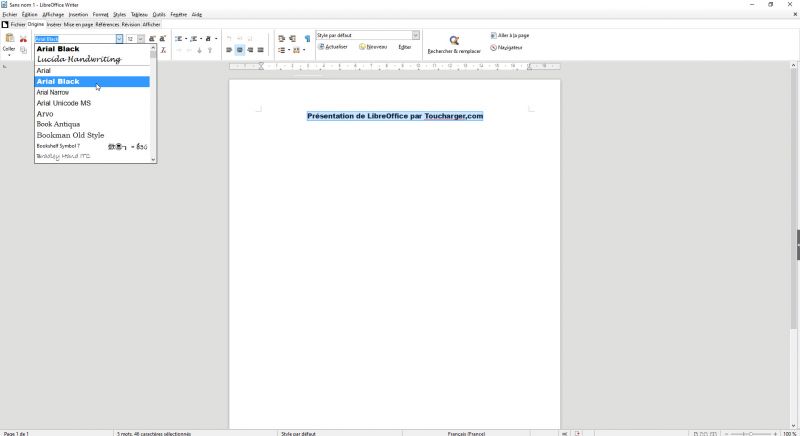This screenshot has height=436, width=800.
Task: Open the Styles menu
Action: [119, 15]
